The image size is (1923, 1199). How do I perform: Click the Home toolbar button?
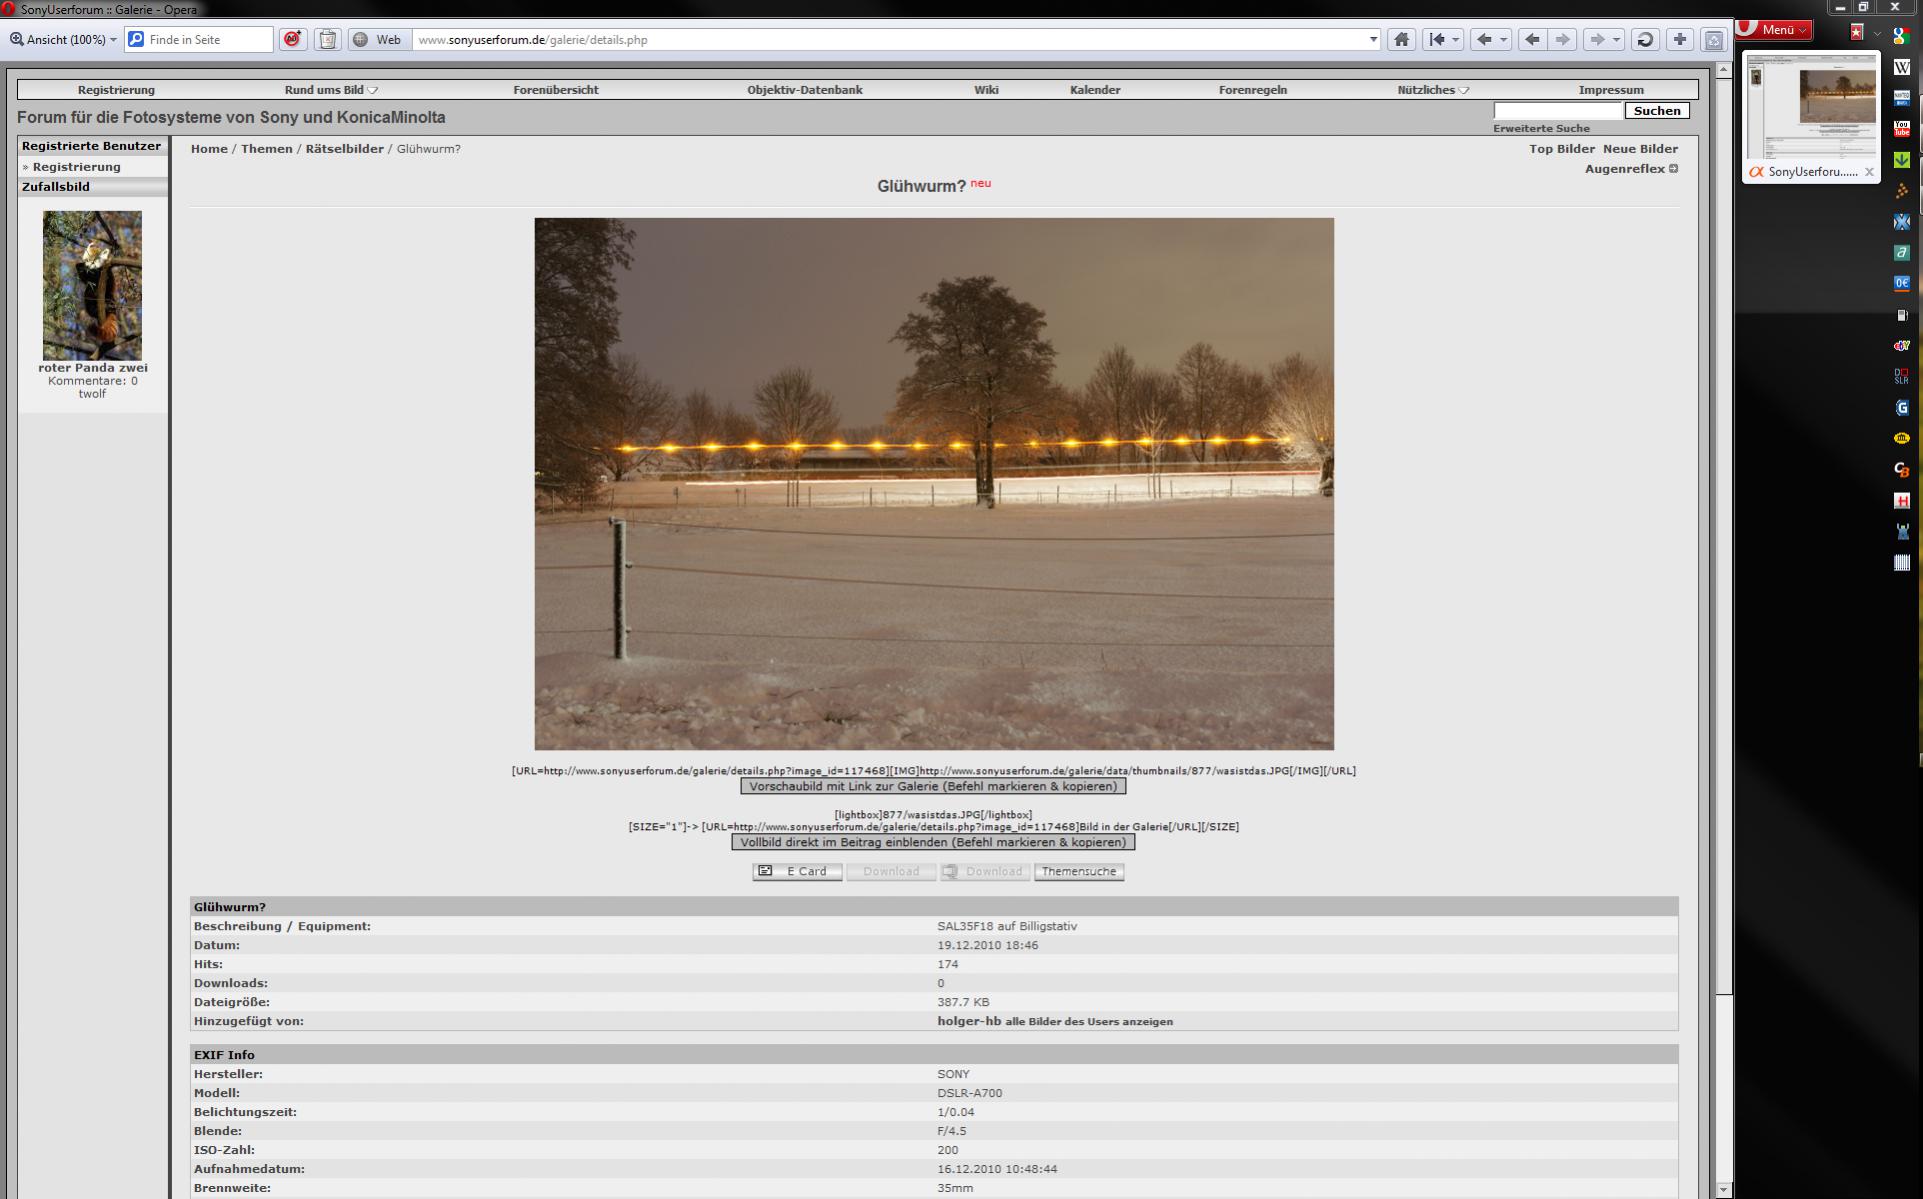tap(1401, 40)
